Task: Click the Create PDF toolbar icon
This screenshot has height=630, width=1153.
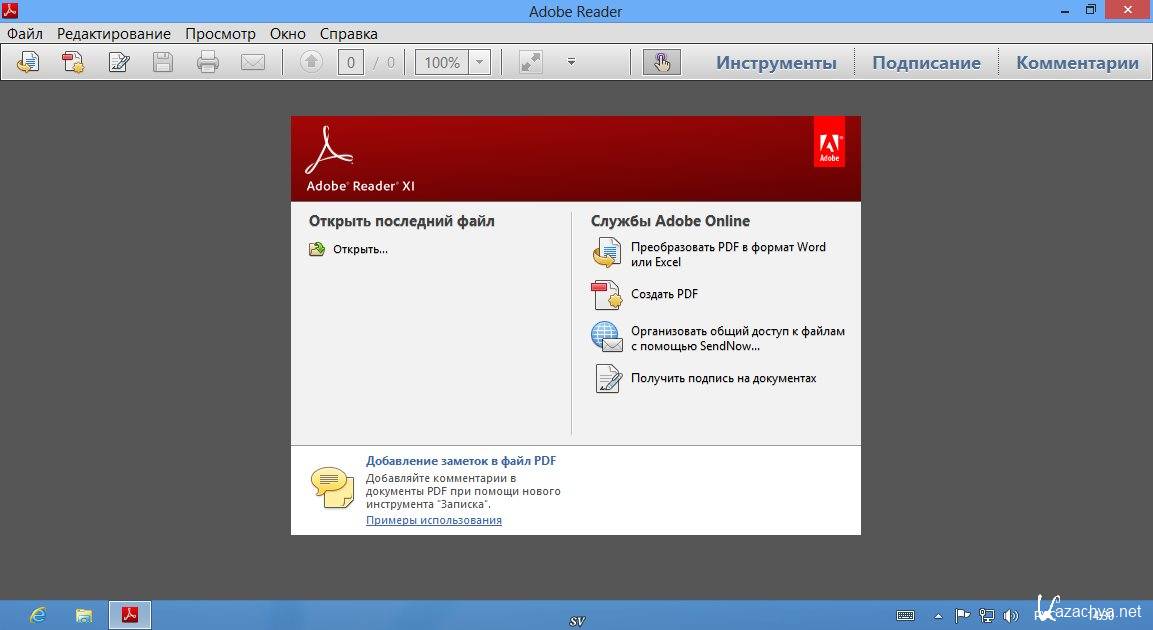Action: click(x=73, y=62)
